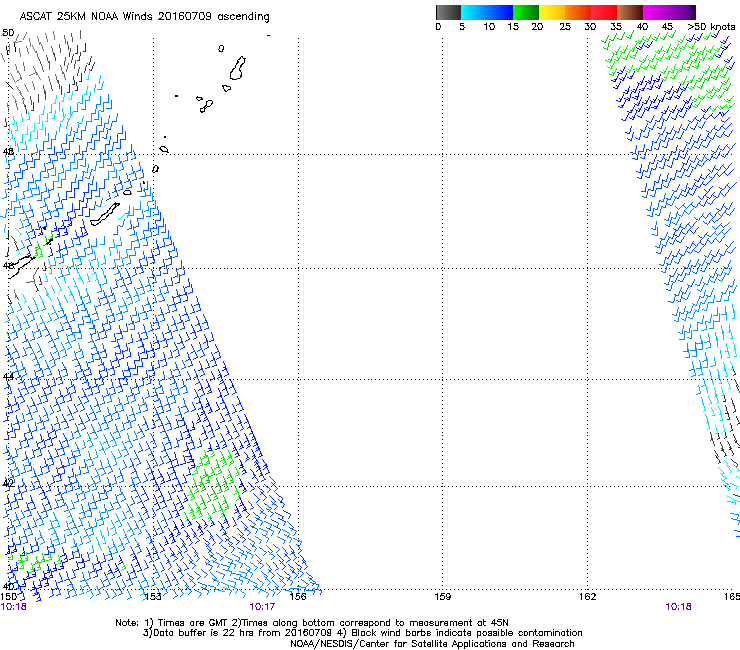Click the latitude label '48'
Image resolution: width=740 pixels, height=650 pixels.
(x=8, y=152)
